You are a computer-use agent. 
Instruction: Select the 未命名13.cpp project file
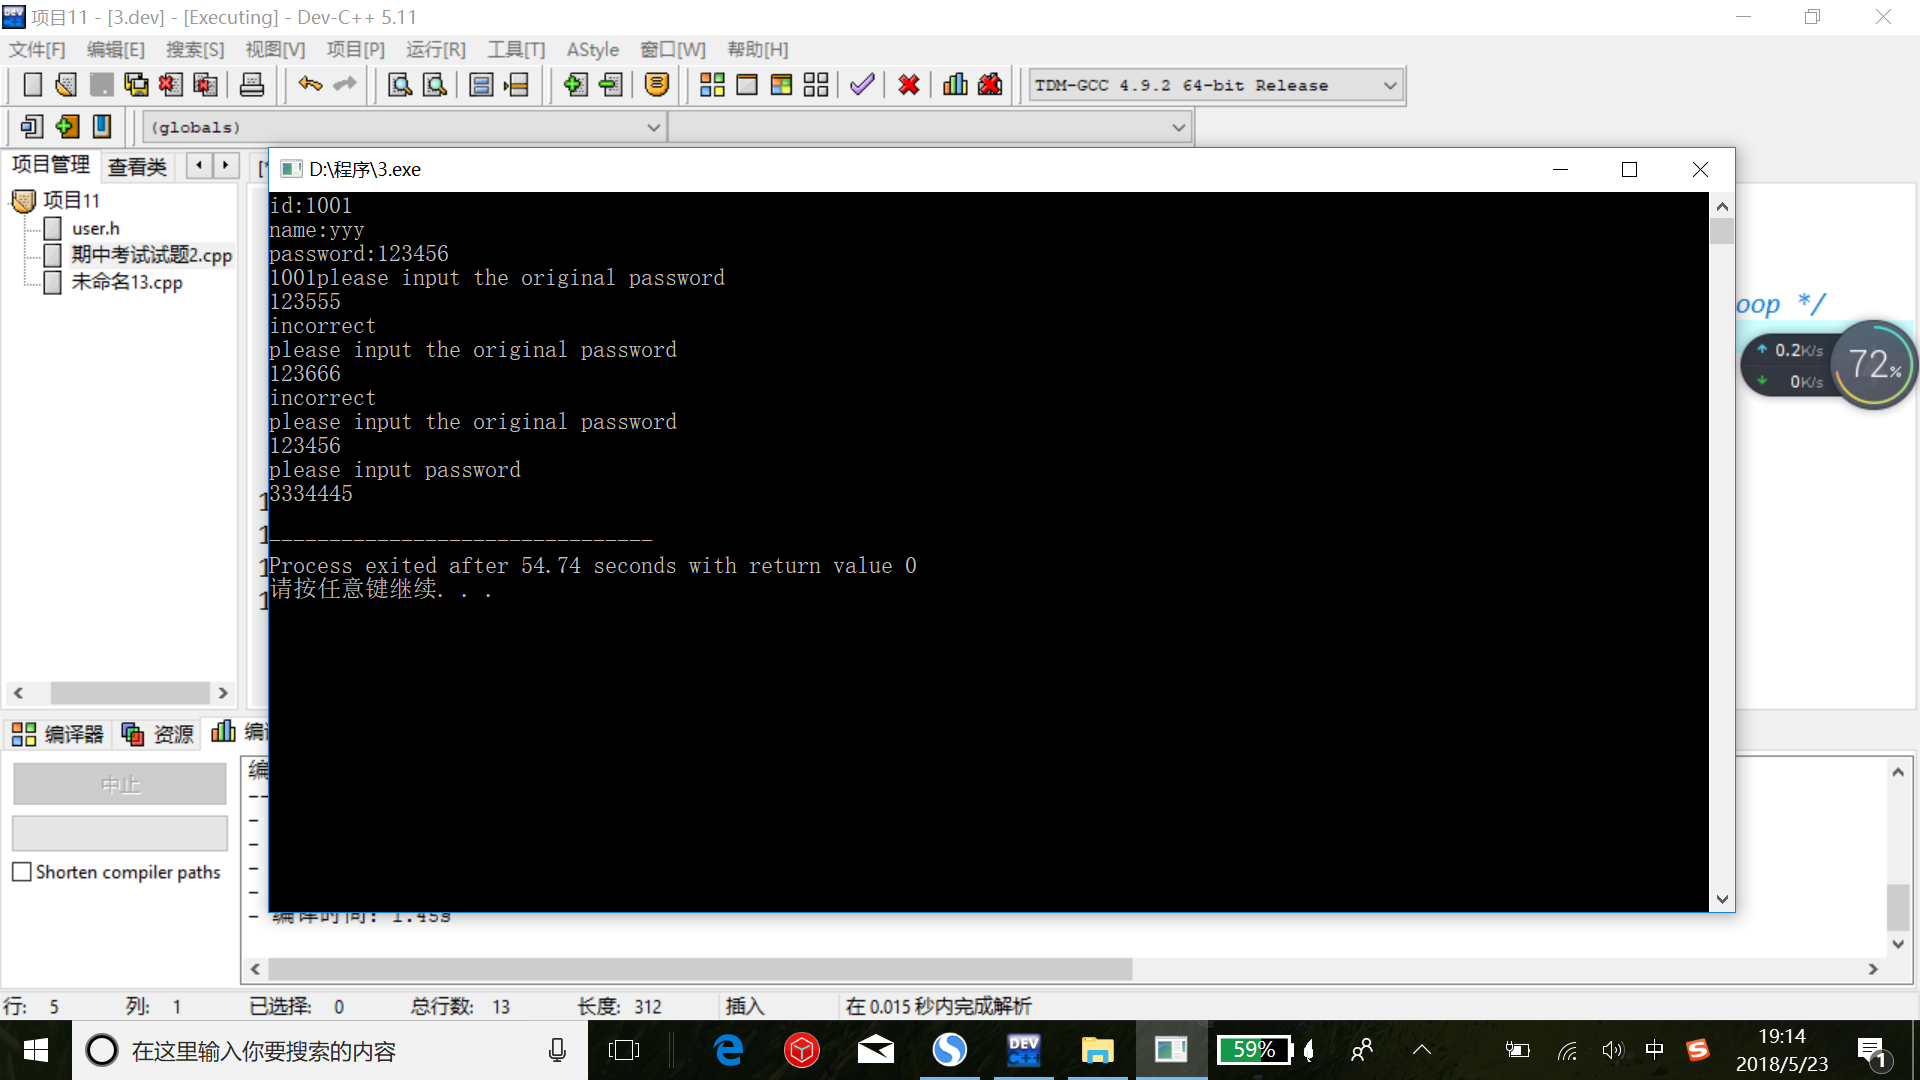pos(126,282)
